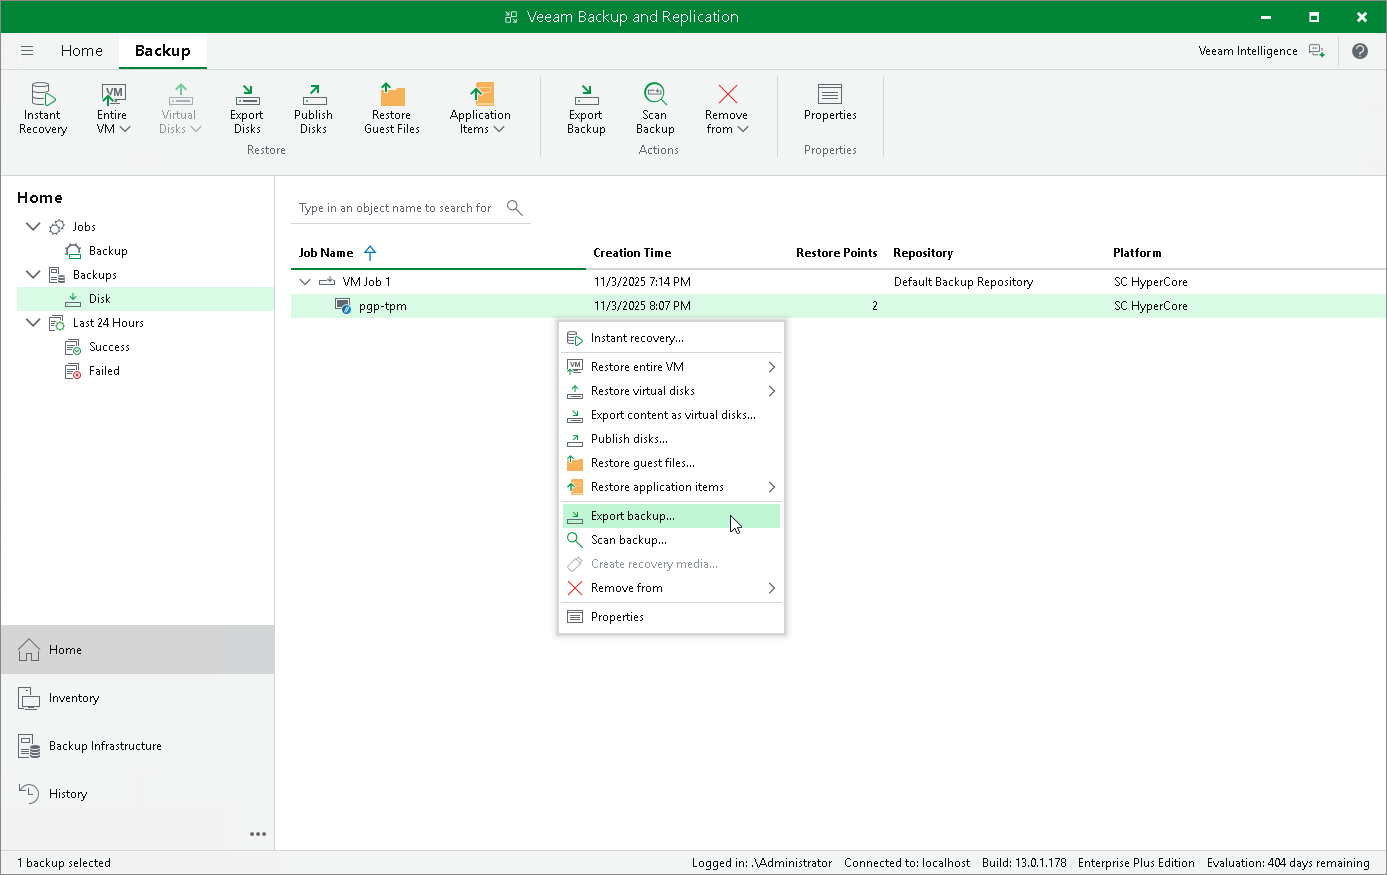Viewport: 1387px width, 875px height.
Task: Select Export backup... in context menu
Action: coord(633,516)
